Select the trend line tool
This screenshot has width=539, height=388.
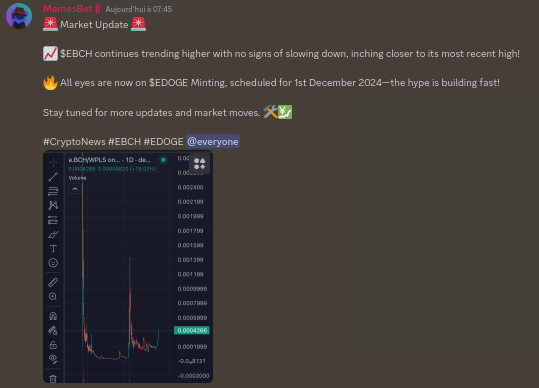pyautogui.click(x=53, y=177)
